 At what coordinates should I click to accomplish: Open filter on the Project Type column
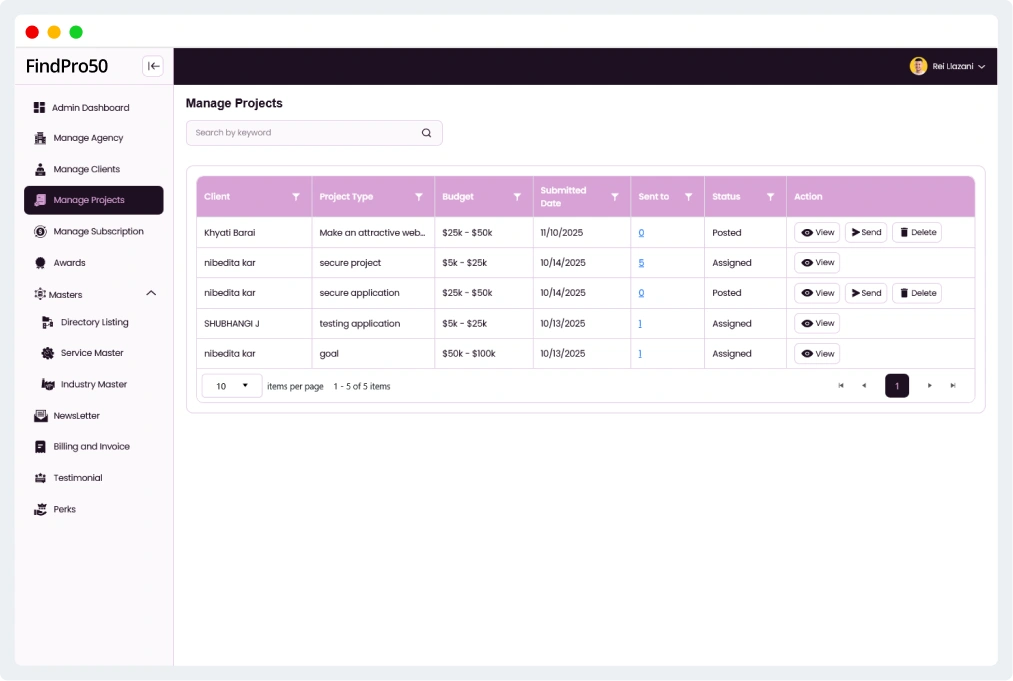[x=419, y=197]
